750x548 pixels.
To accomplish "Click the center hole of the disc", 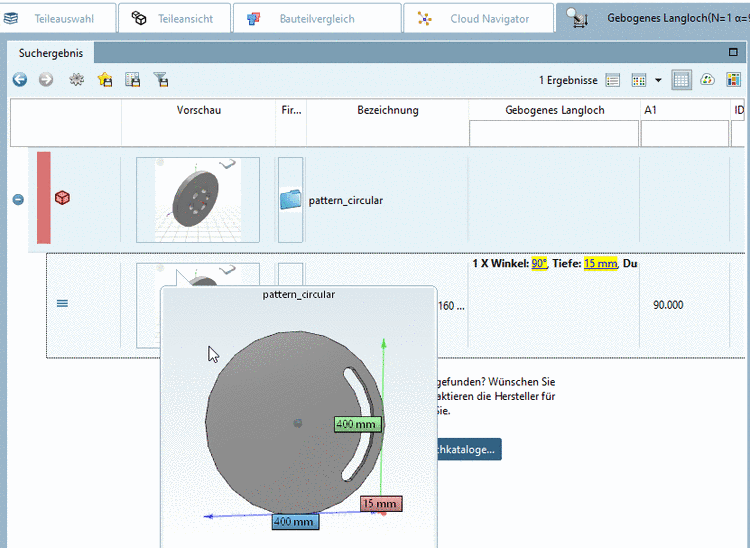I will click(x=298, y=423).
